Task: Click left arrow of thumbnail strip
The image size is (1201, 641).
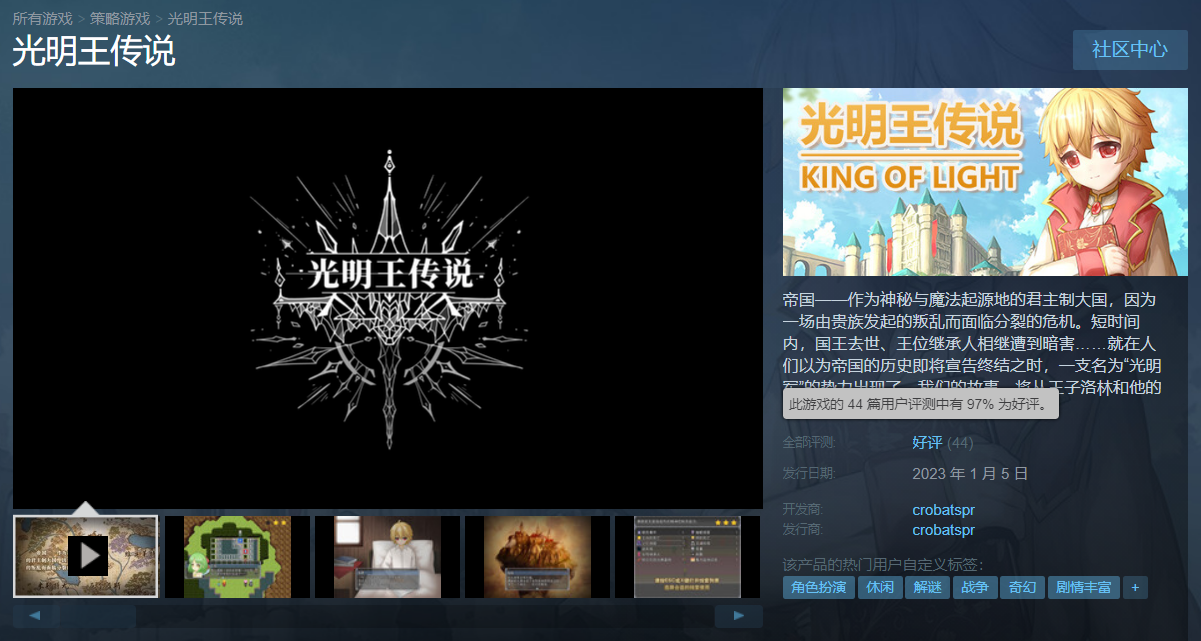Action: [37, 616]
